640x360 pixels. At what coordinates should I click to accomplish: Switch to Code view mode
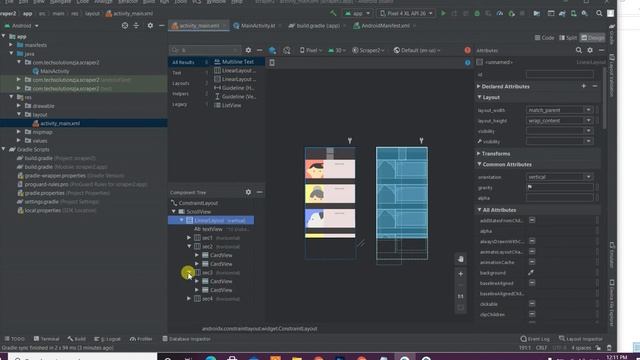[544, 38]
